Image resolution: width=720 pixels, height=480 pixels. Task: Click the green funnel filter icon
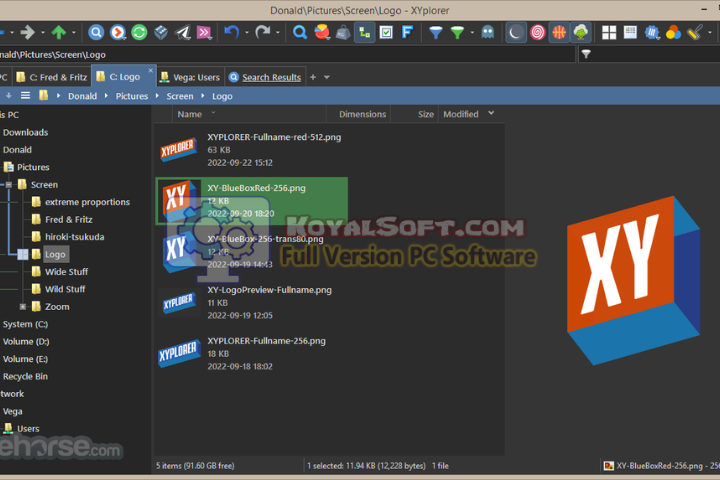pyautogui.click(x=457, y=32)
